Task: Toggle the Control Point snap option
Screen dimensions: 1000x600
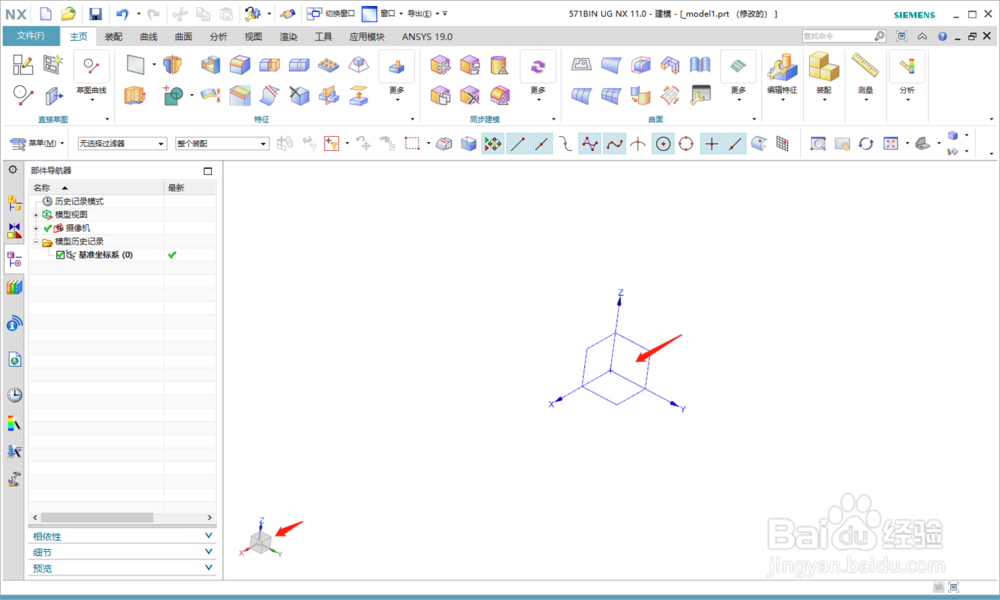Action: (x=565, y=143)
